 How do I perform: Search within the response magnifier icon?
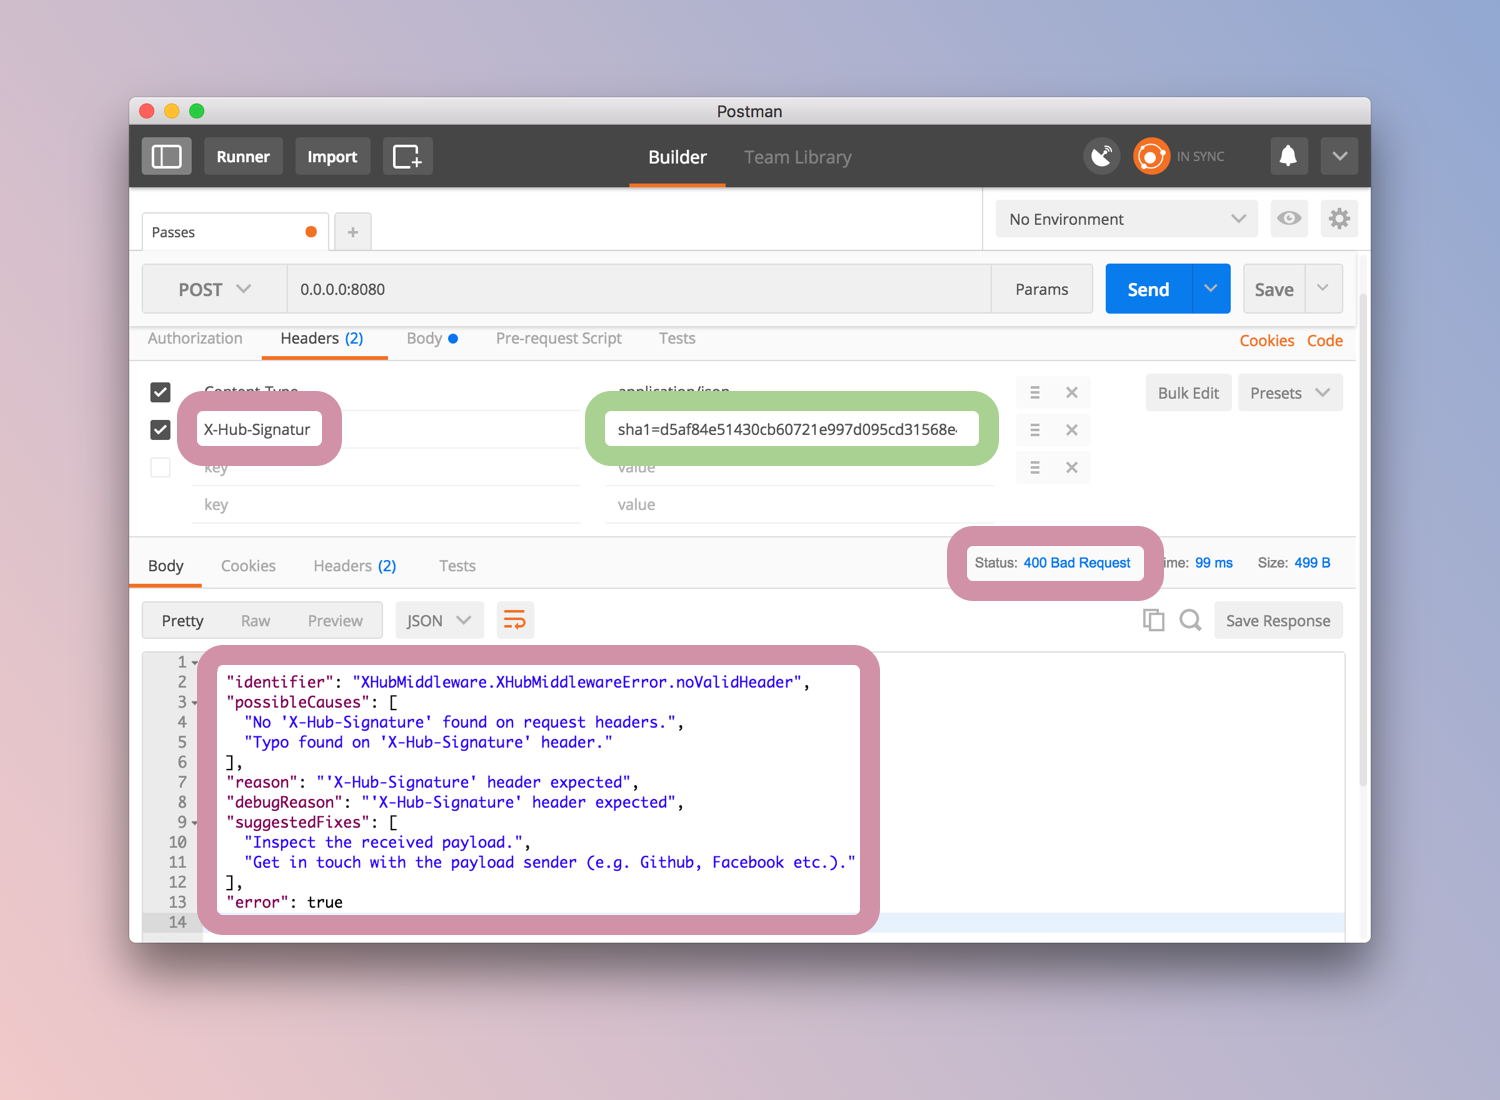point(1190,620)
